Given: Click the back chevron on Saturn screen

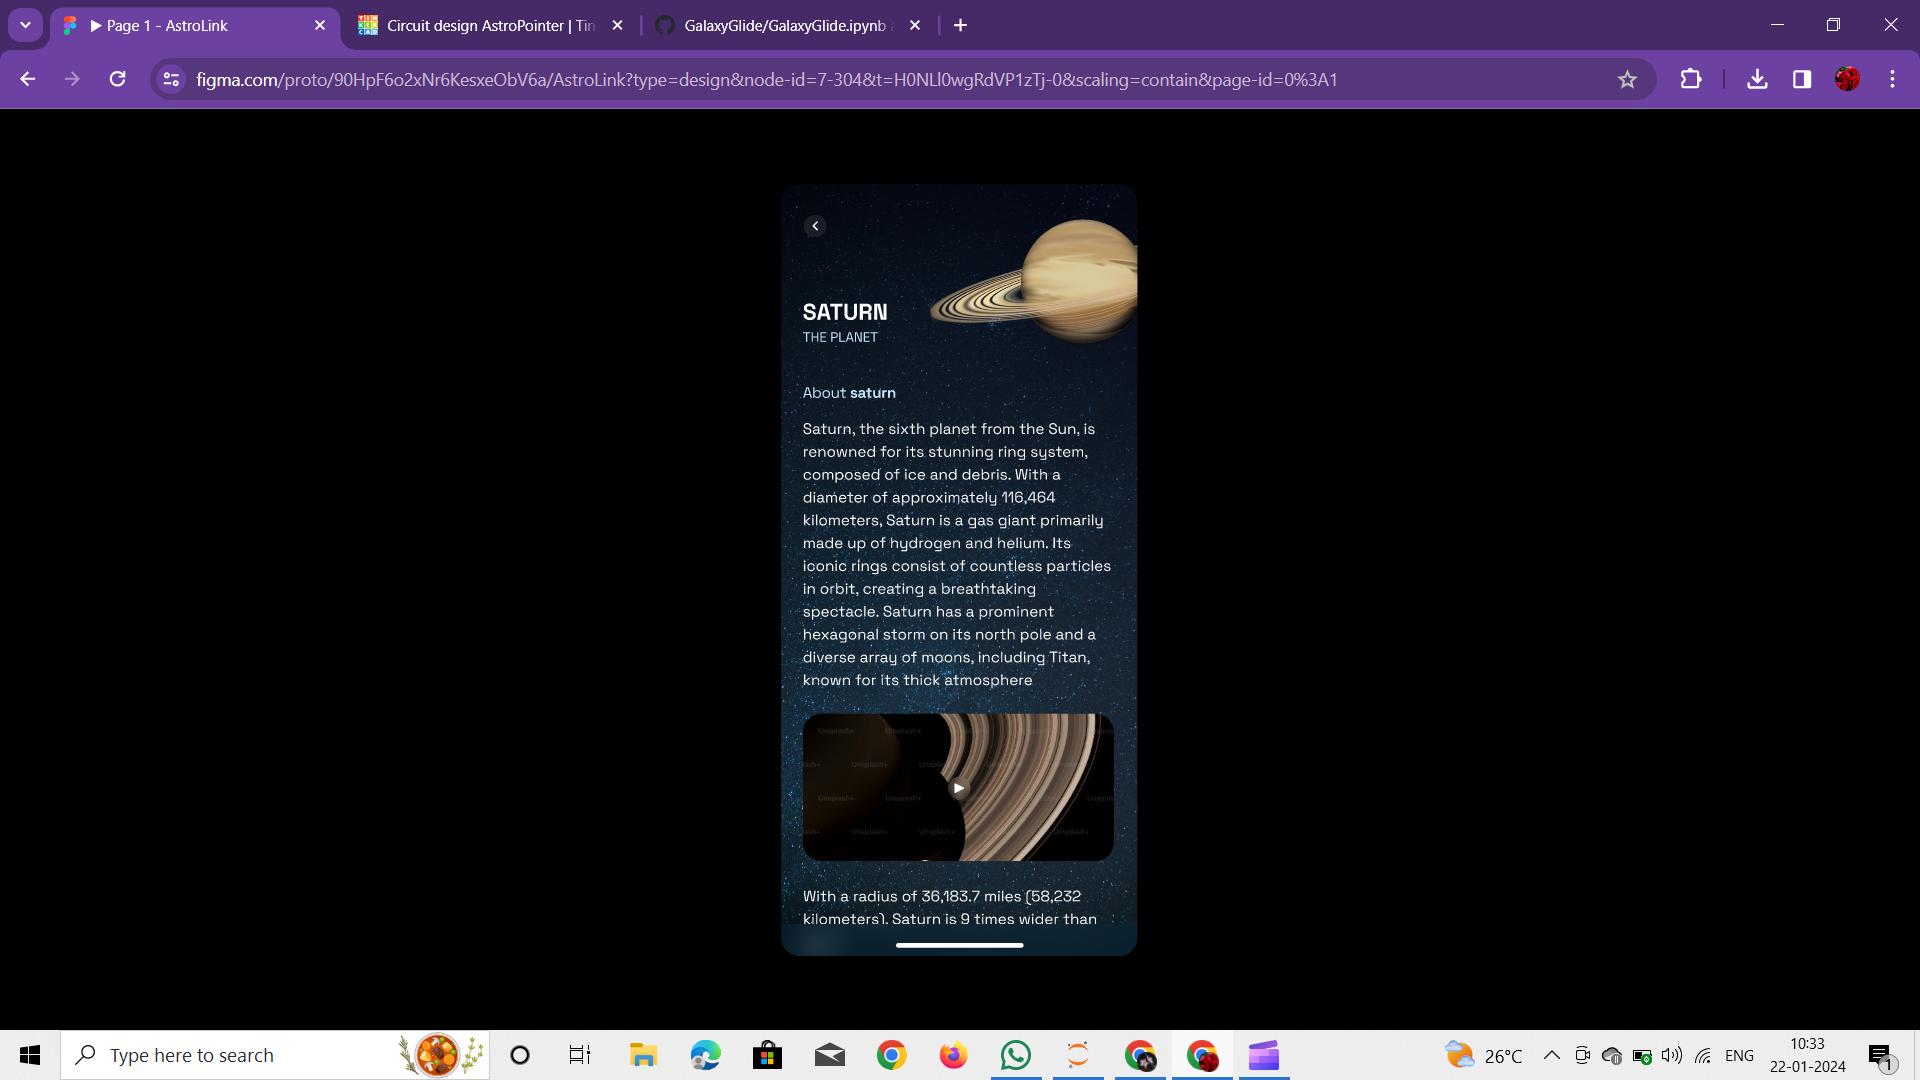Looking at the screenshot, I should 815,226.
